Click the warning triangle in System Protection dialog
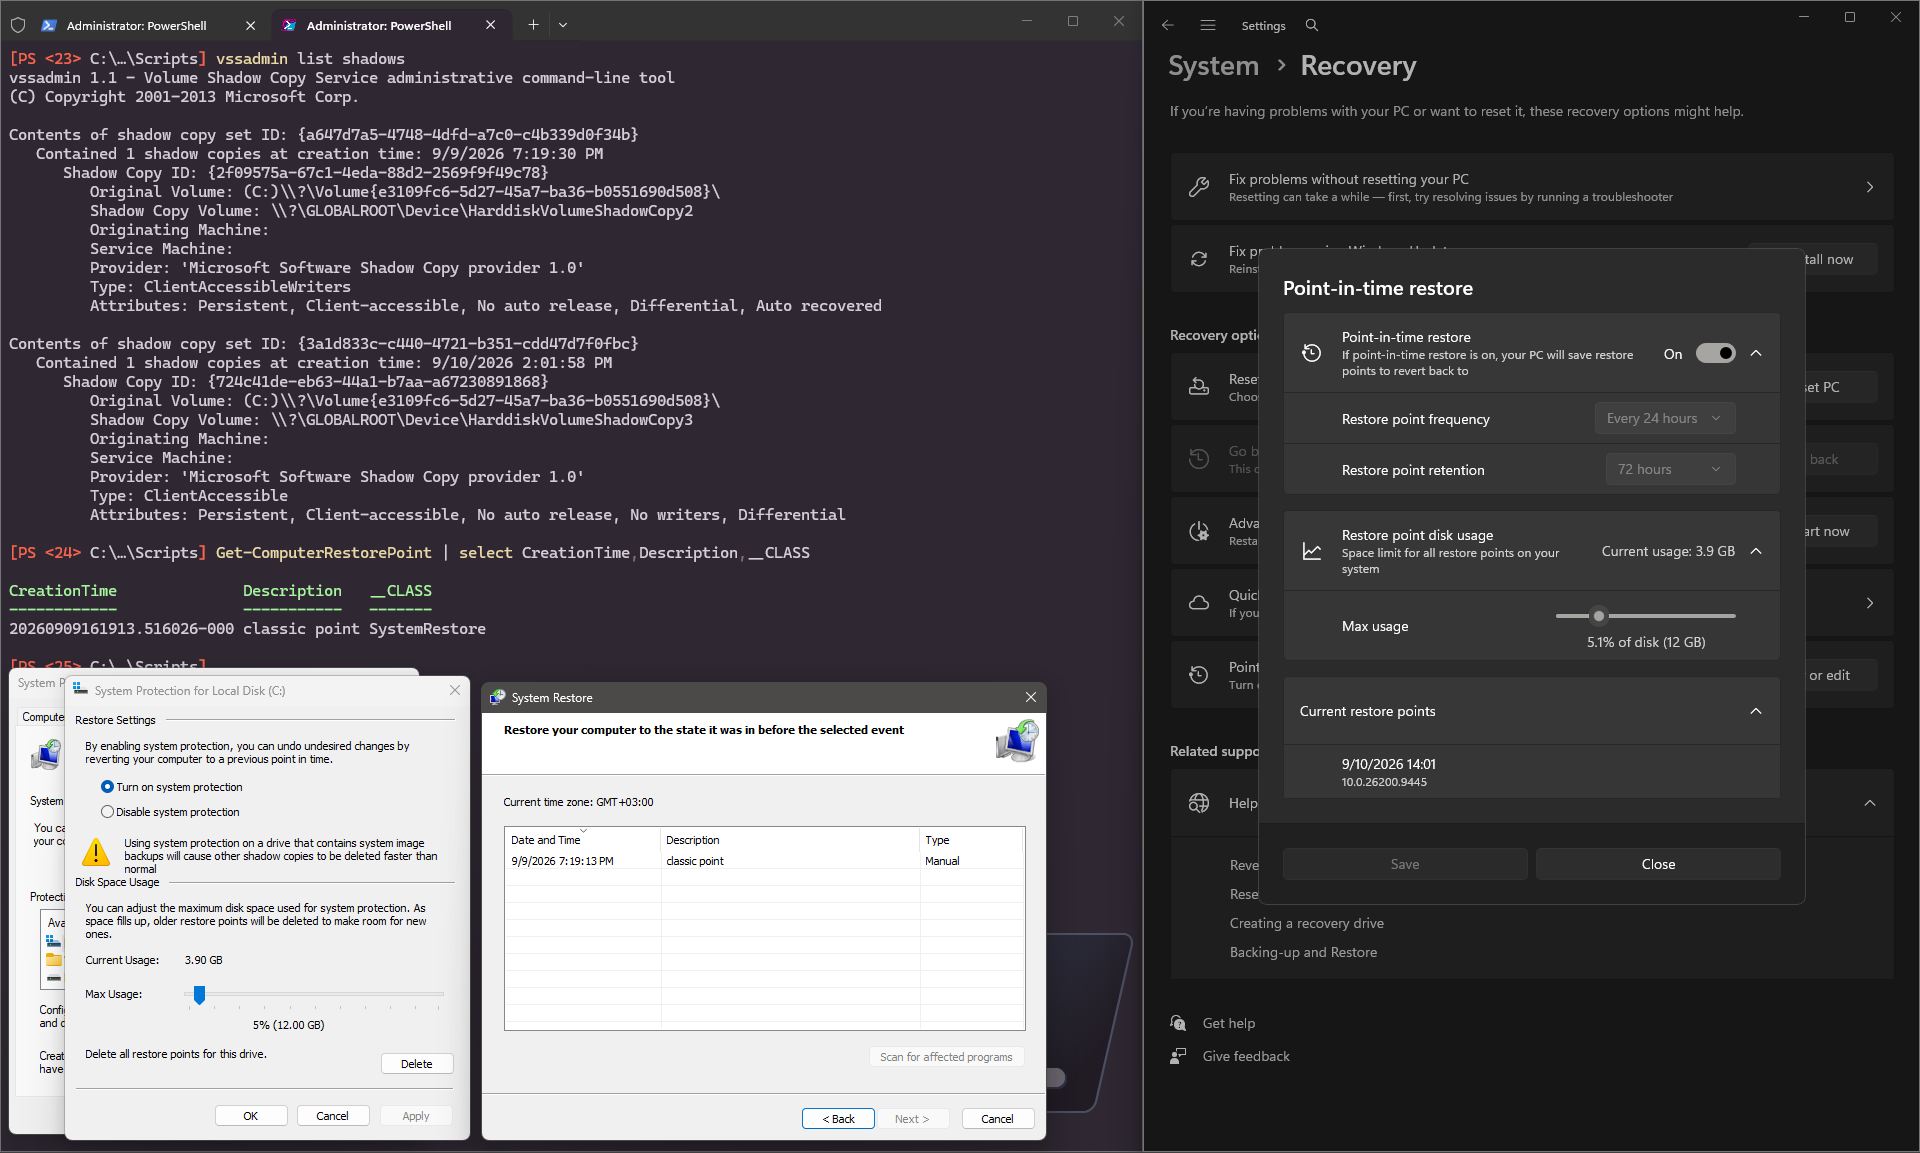 [96, 852]
